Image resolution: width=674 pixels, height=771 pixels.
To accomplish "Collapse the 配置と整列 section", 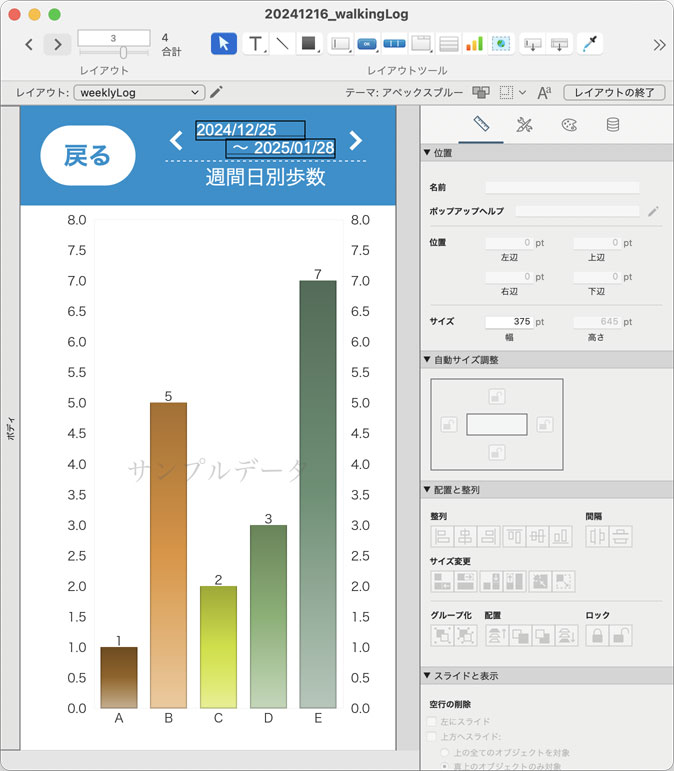I will [x=427, y=489].
